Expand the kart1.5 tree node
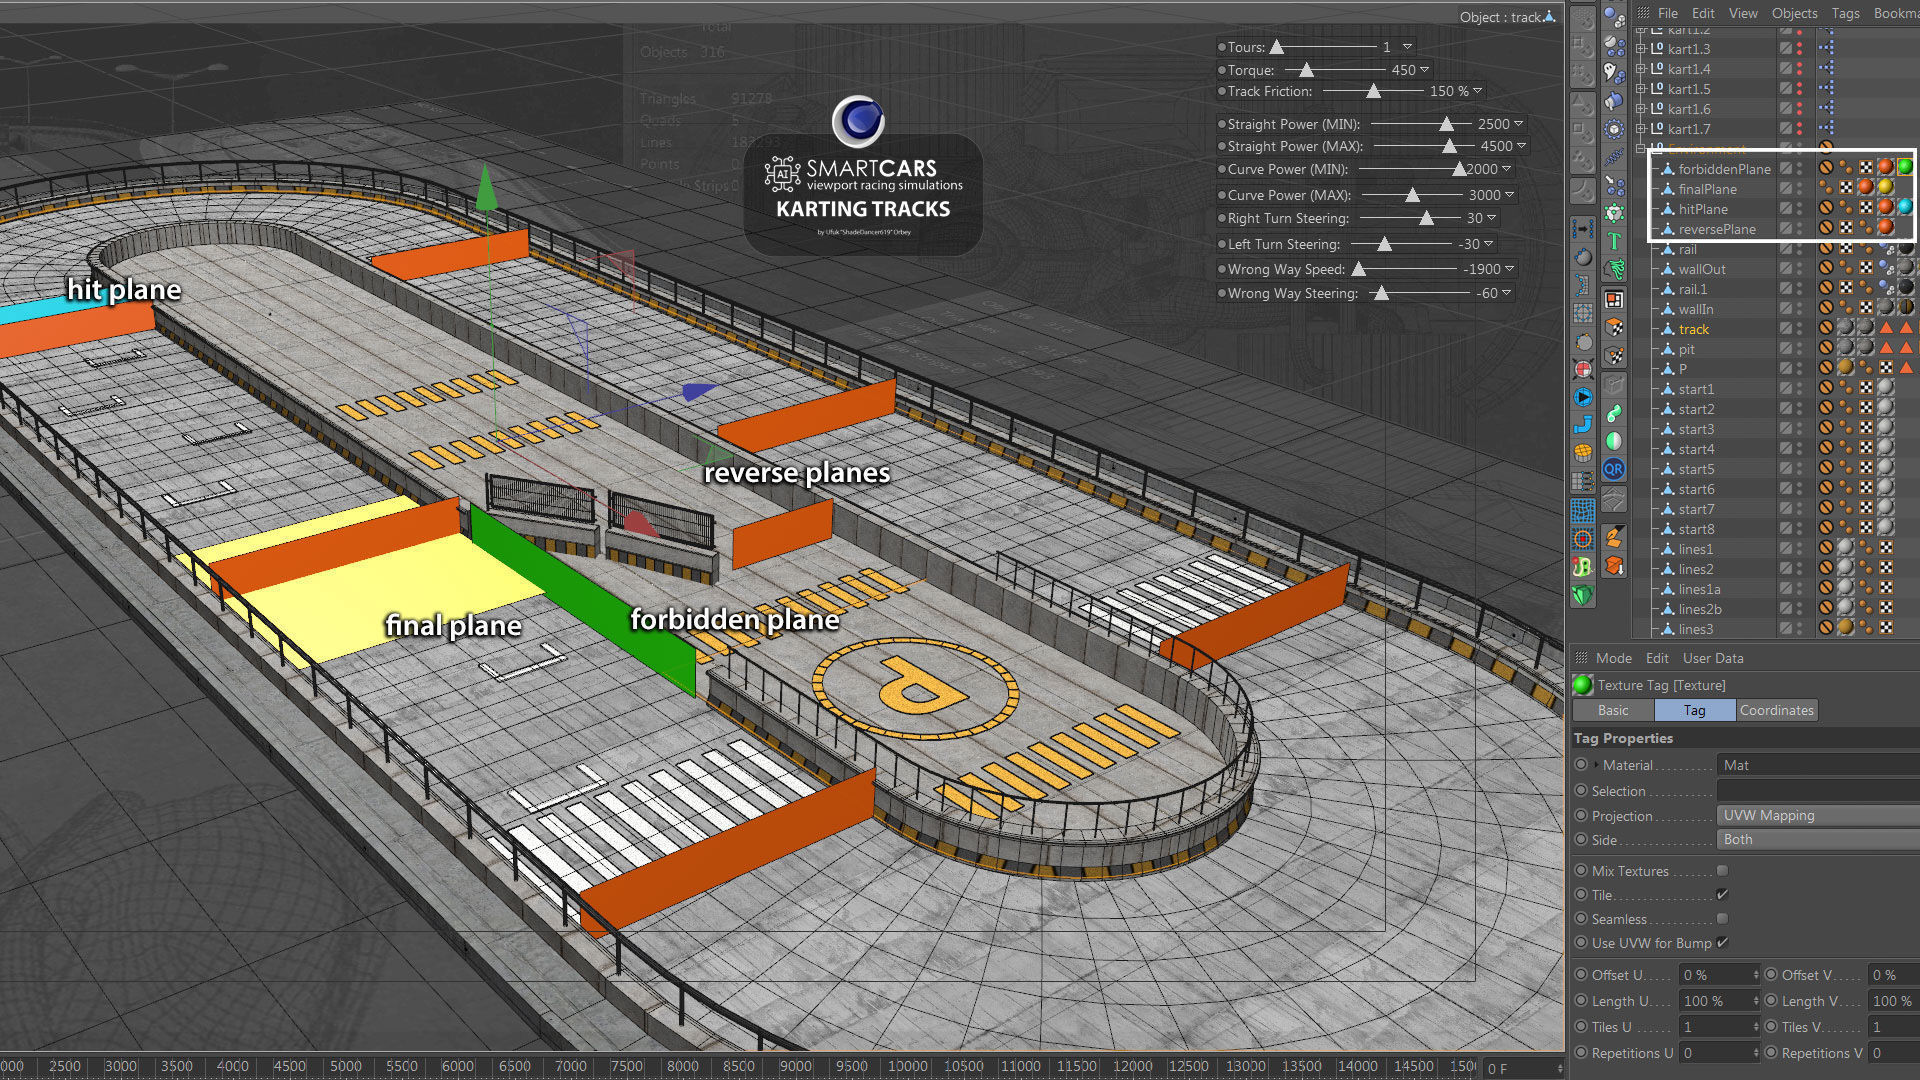1920x1080 pixels. (1641, 89)
